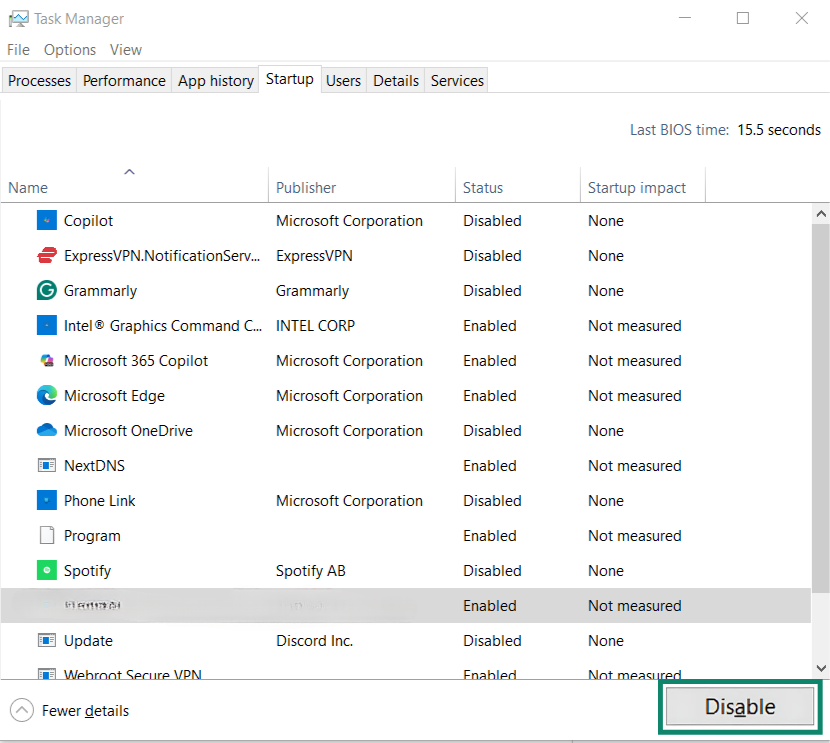Select the ExpressVPN.NotificationServ... entry name
The height and width of the screenshot is (743, 830).
click(x=162, y=256)
